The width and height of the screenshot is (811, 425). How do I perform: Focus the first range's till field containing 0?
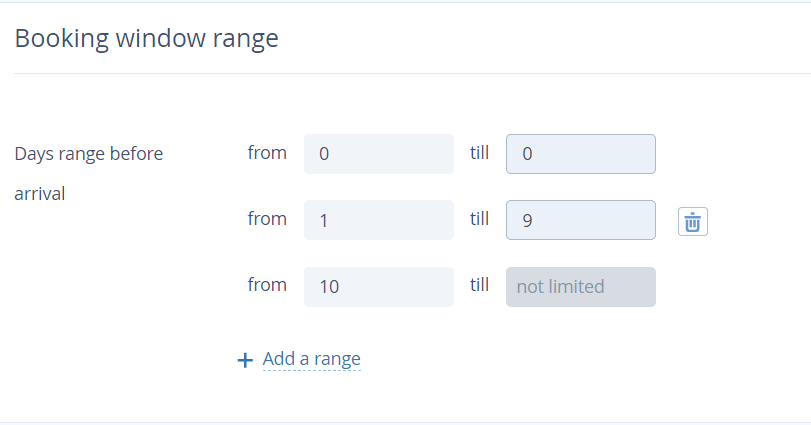[x=580, y=154]
